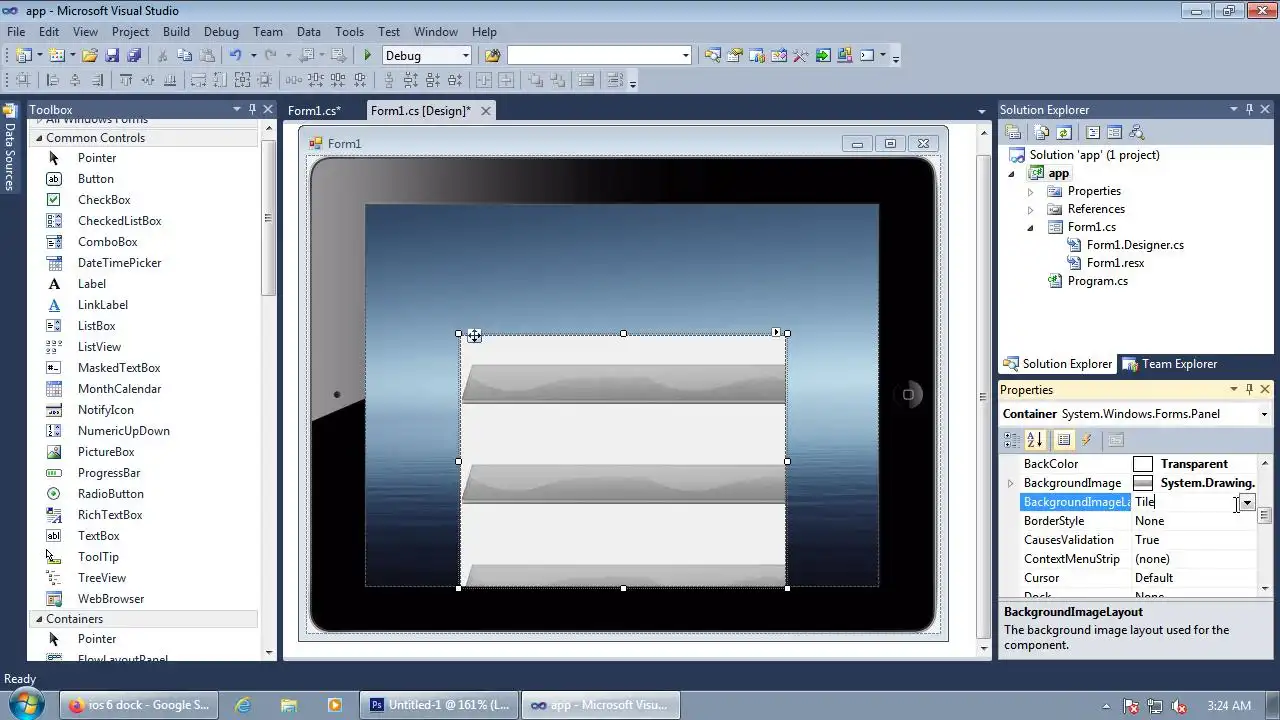The width and height of the screenshot is (1280, 720).
Task: Click the Show All Files icon in Solution Explorer
Action: tap(1042, 132)
